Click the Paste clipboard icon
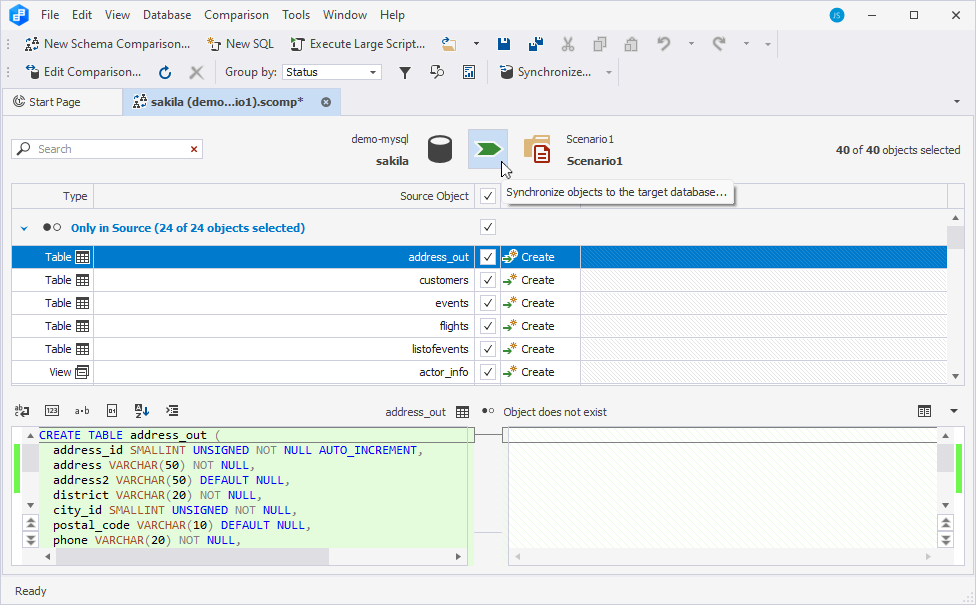Viewport: 976px width, 605px height. [x=631, y=44]
